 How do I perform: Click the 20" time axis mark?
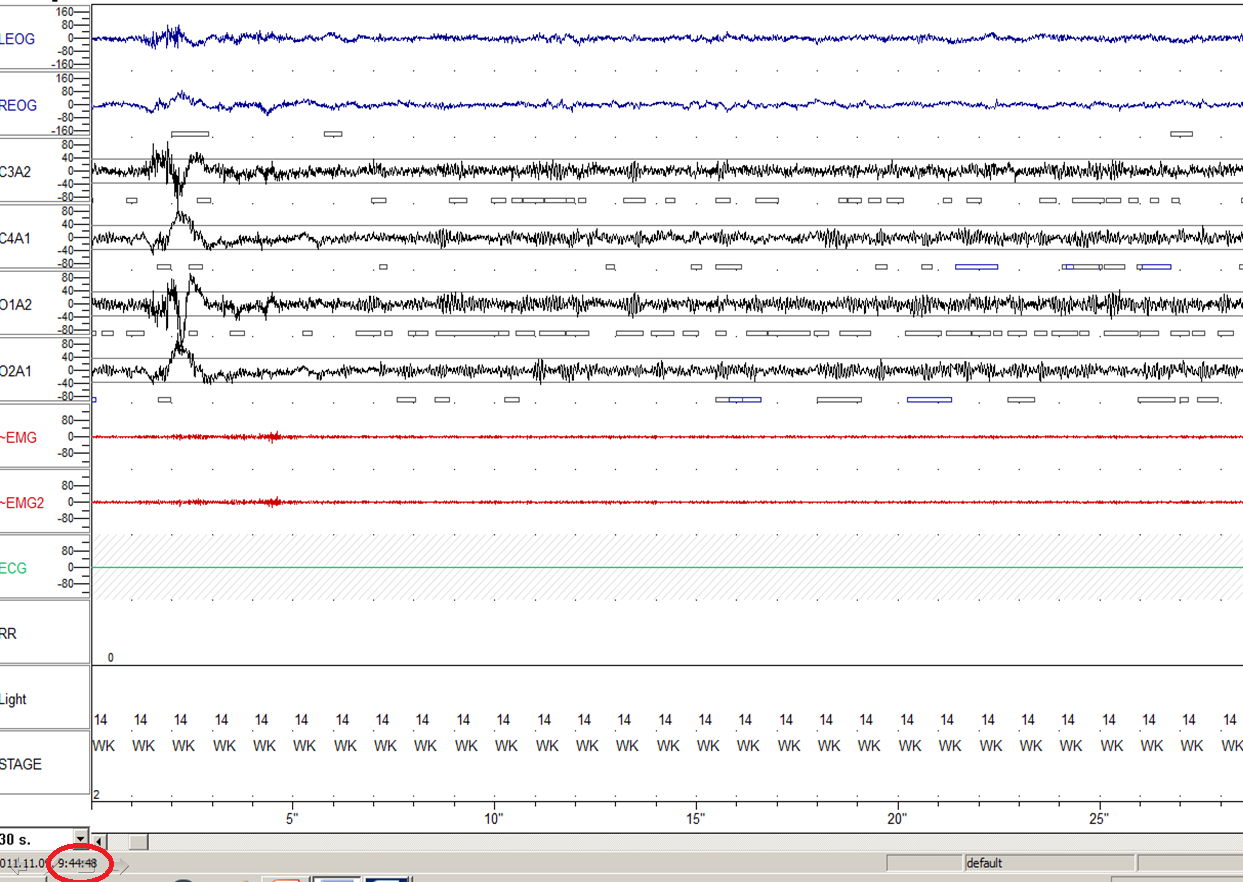pyautogui.click(x=897, y=819)
